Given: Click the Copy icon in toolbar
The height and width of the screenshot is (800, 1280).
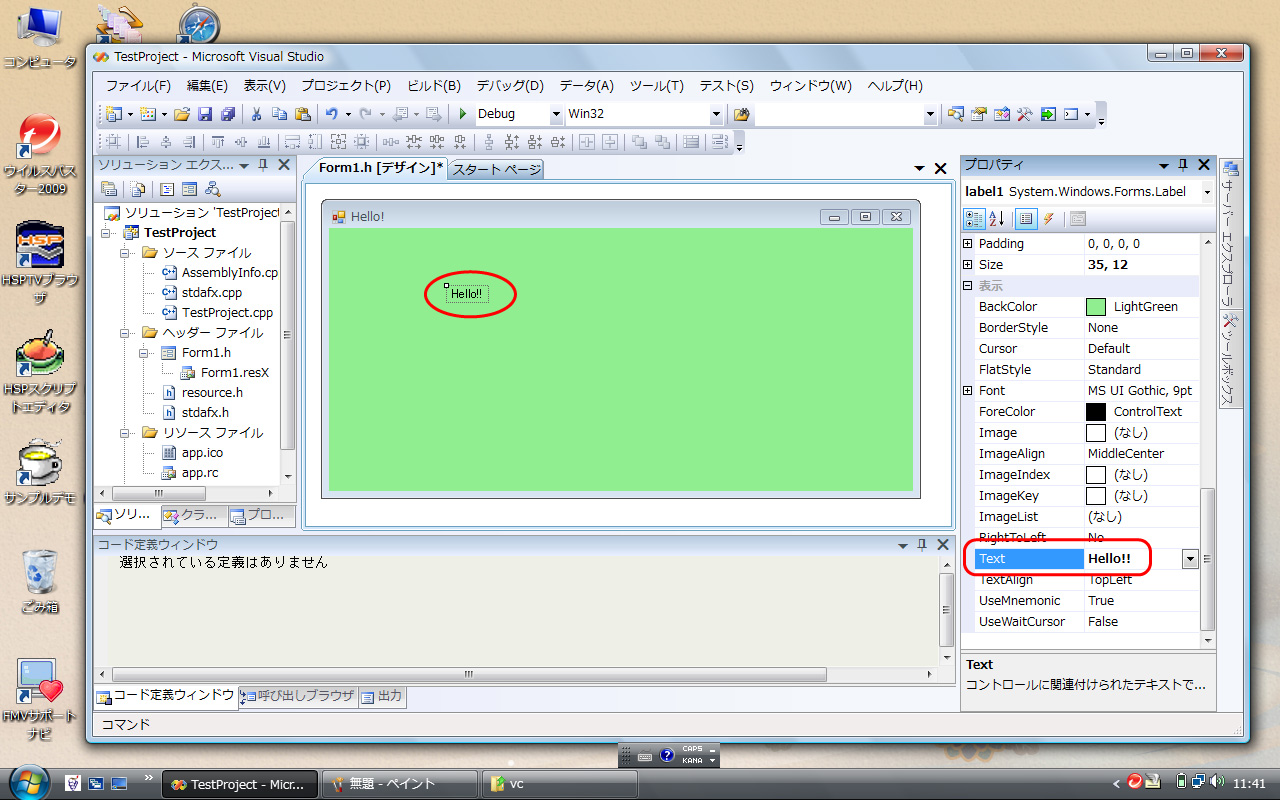Looking at the screenshot, I should (279, 114).
